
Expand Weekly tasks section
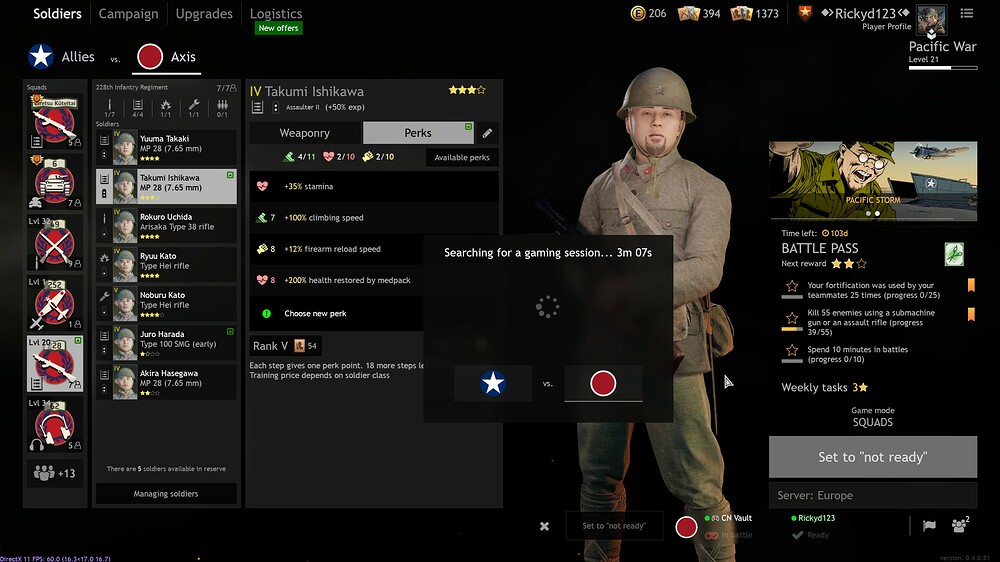click(824, 387)
